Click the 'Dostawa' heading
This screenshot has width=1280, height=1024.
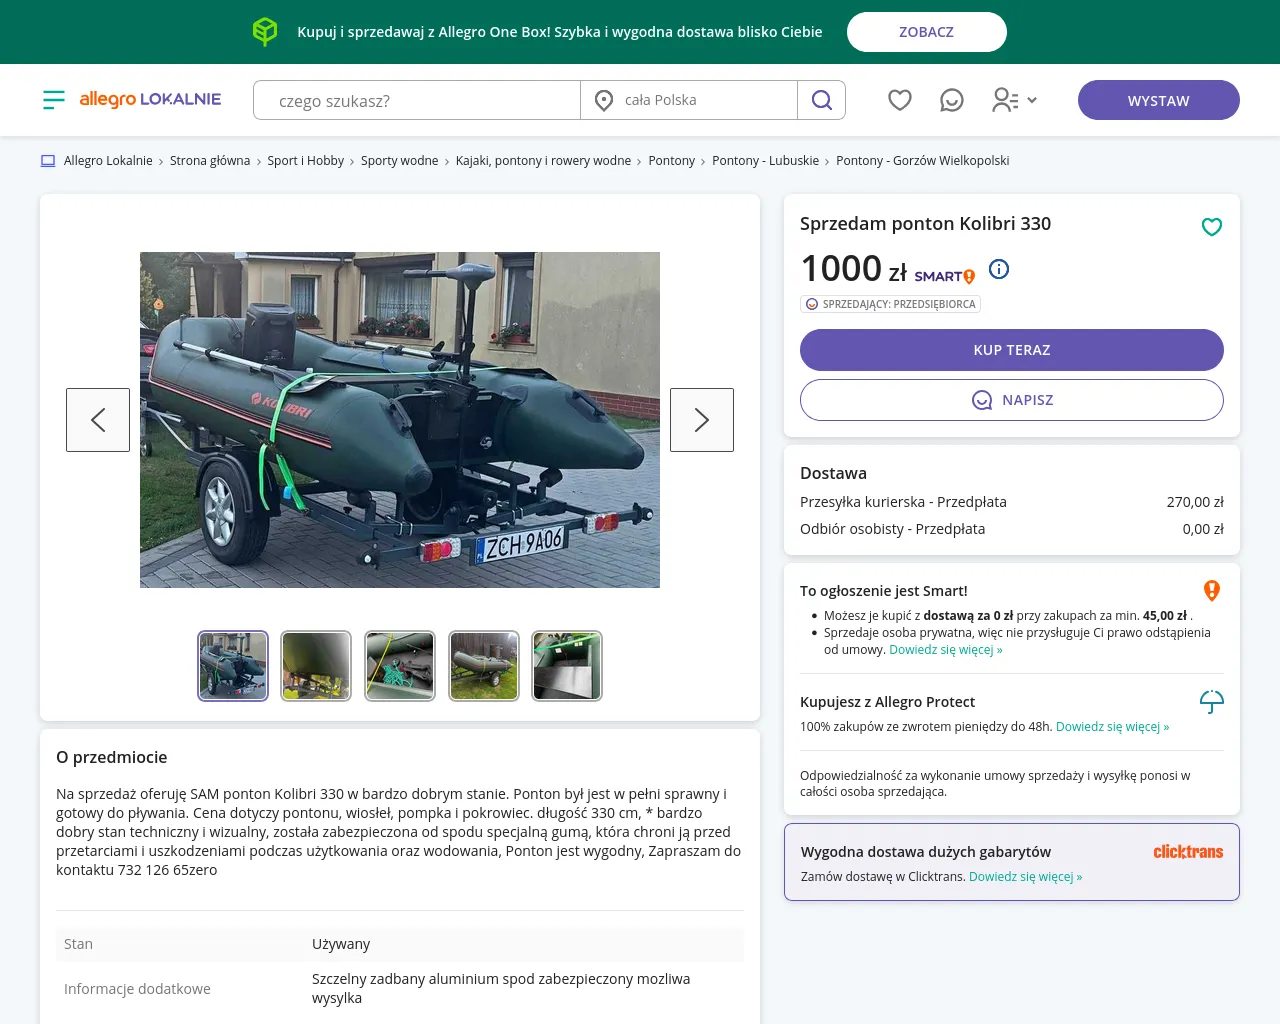coord(833,474)
